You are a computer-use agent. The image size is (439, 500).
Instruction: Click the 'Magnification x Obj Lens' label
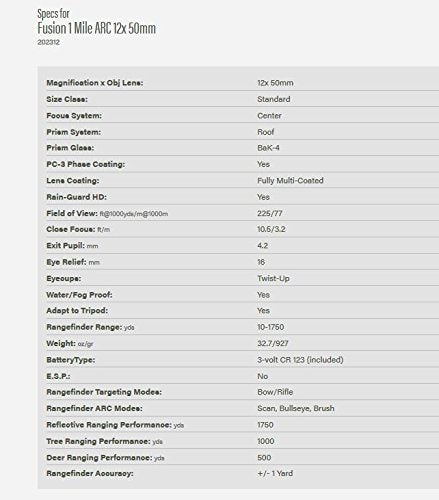(95, 83)
